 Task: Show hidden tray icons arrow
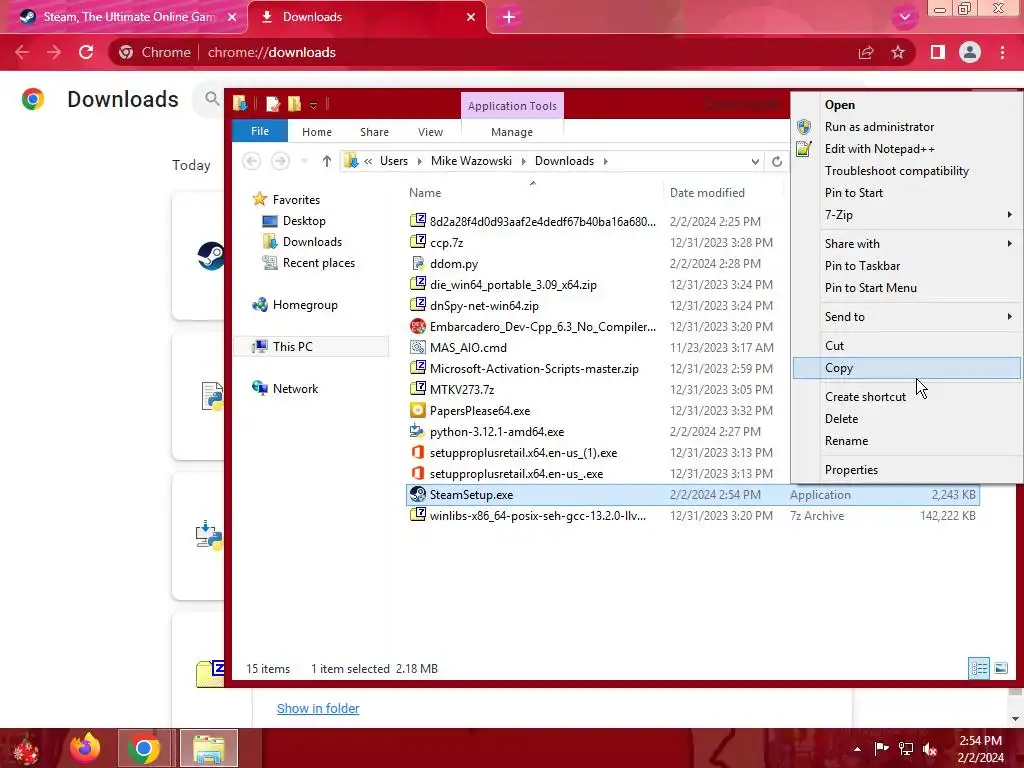[x=857, y=749]
